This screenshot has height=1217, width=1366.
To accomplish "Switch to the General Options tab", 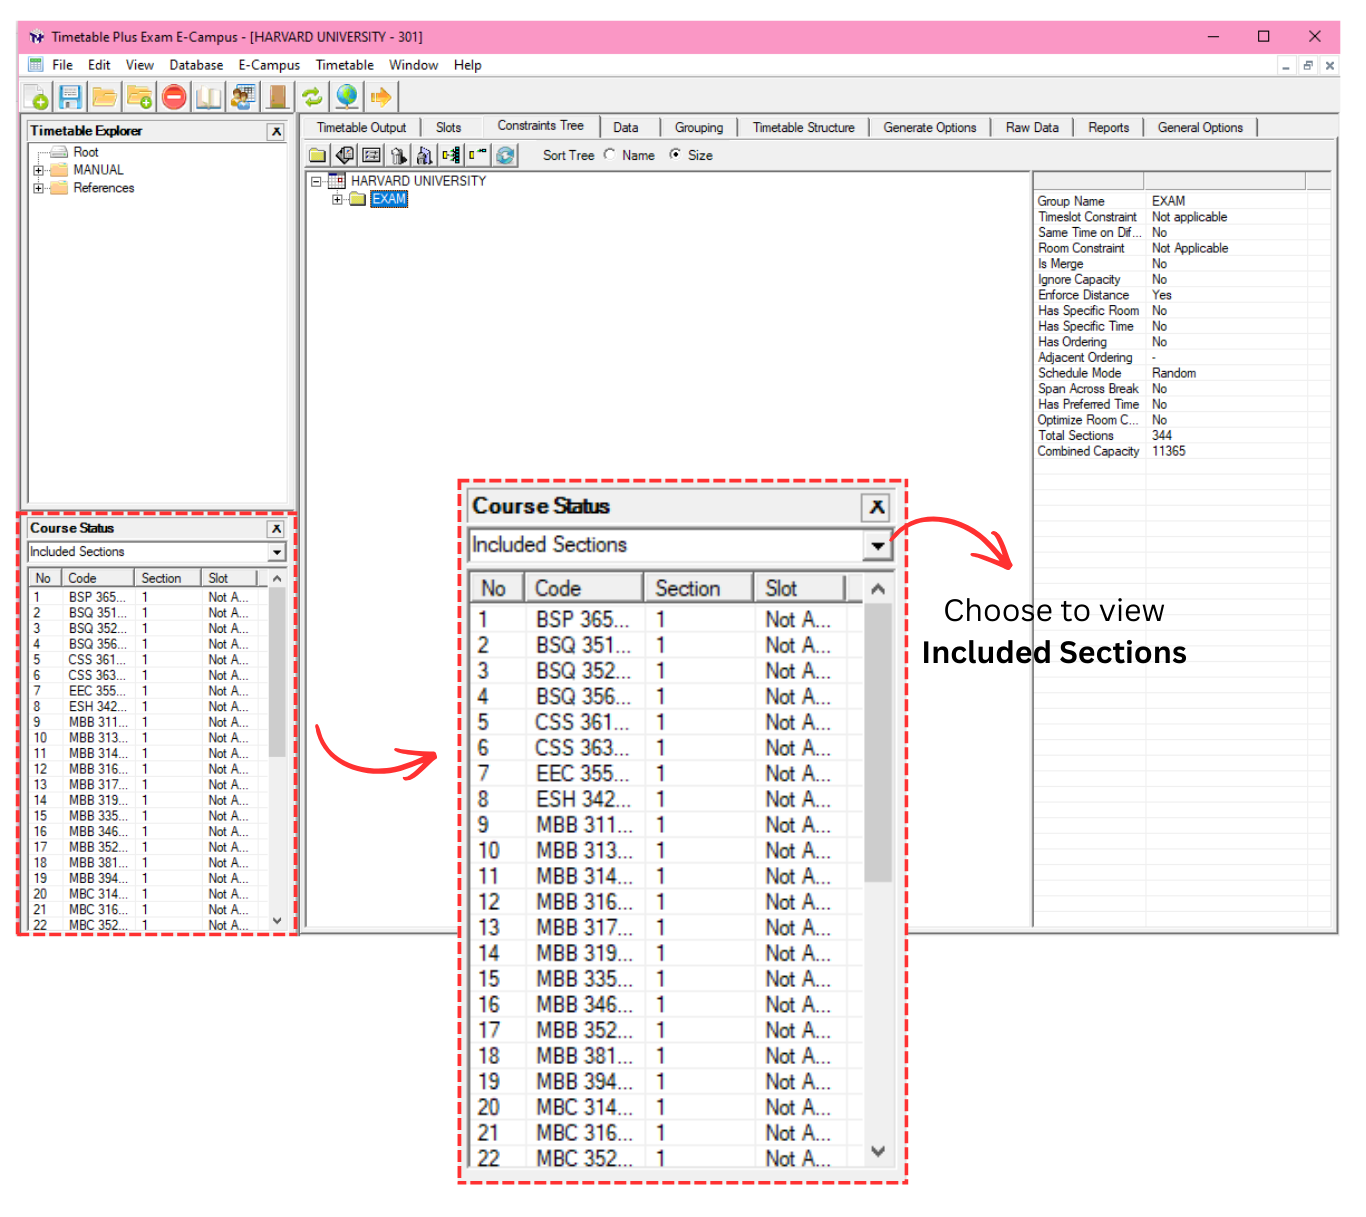I will (1200, 128).
